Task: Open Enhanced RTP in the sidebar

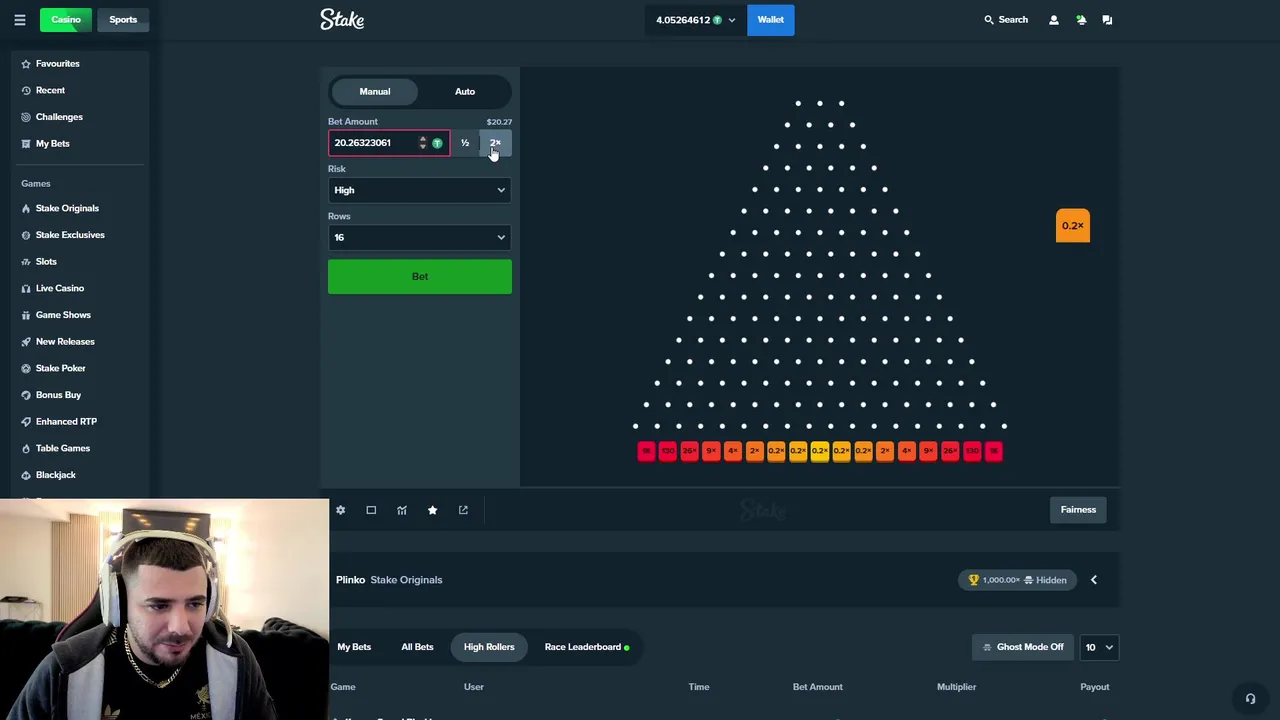Action: tap(66, 421)
